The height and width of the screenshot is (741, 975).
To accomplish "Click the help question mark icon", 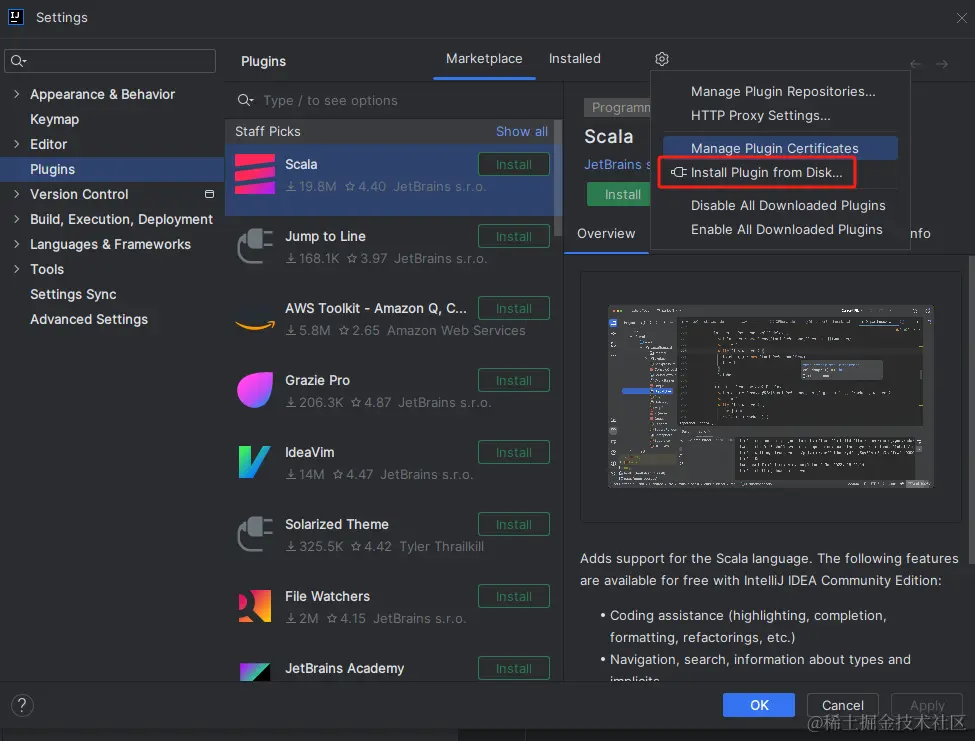I will point(22,706).
